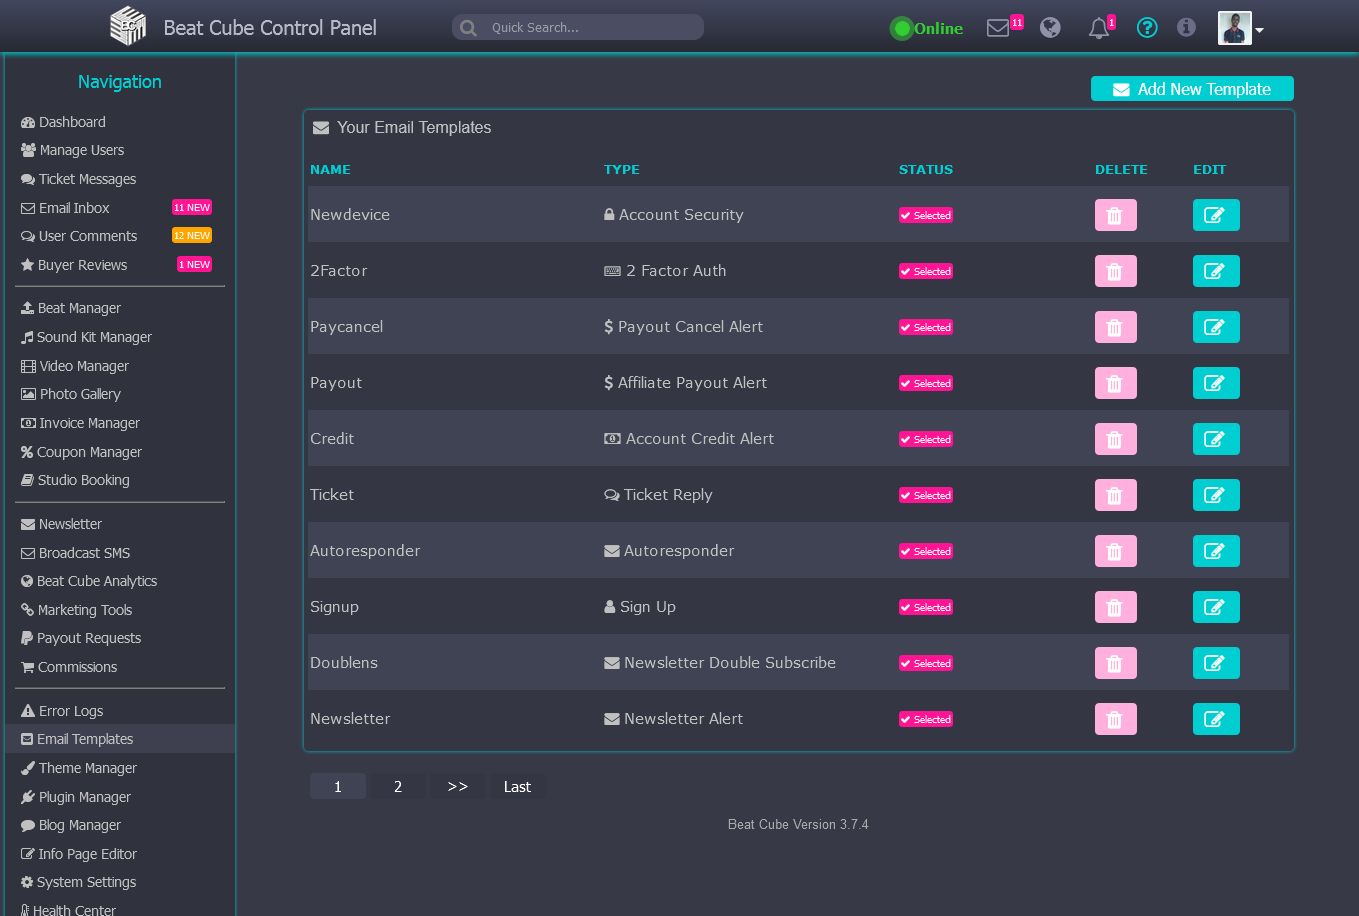Screen dimensions: 1359x916
Task: Open the help question mark icon
Action: coord(1147,28)
